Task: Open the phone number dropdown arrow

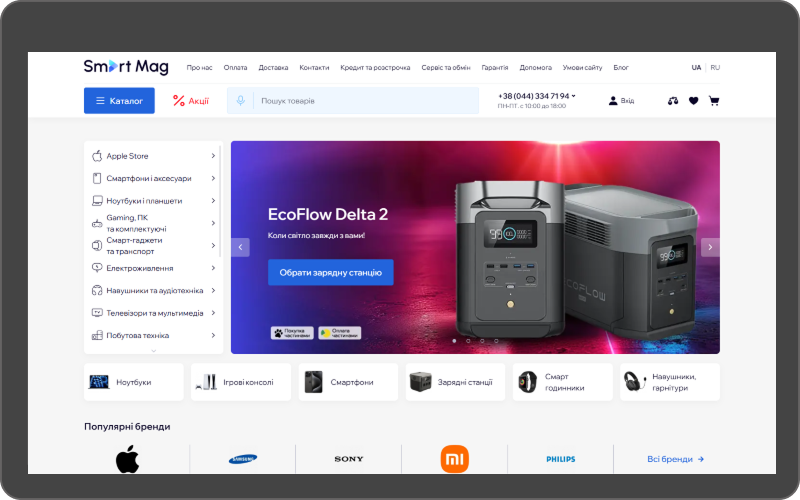Action: coord(573,96)
